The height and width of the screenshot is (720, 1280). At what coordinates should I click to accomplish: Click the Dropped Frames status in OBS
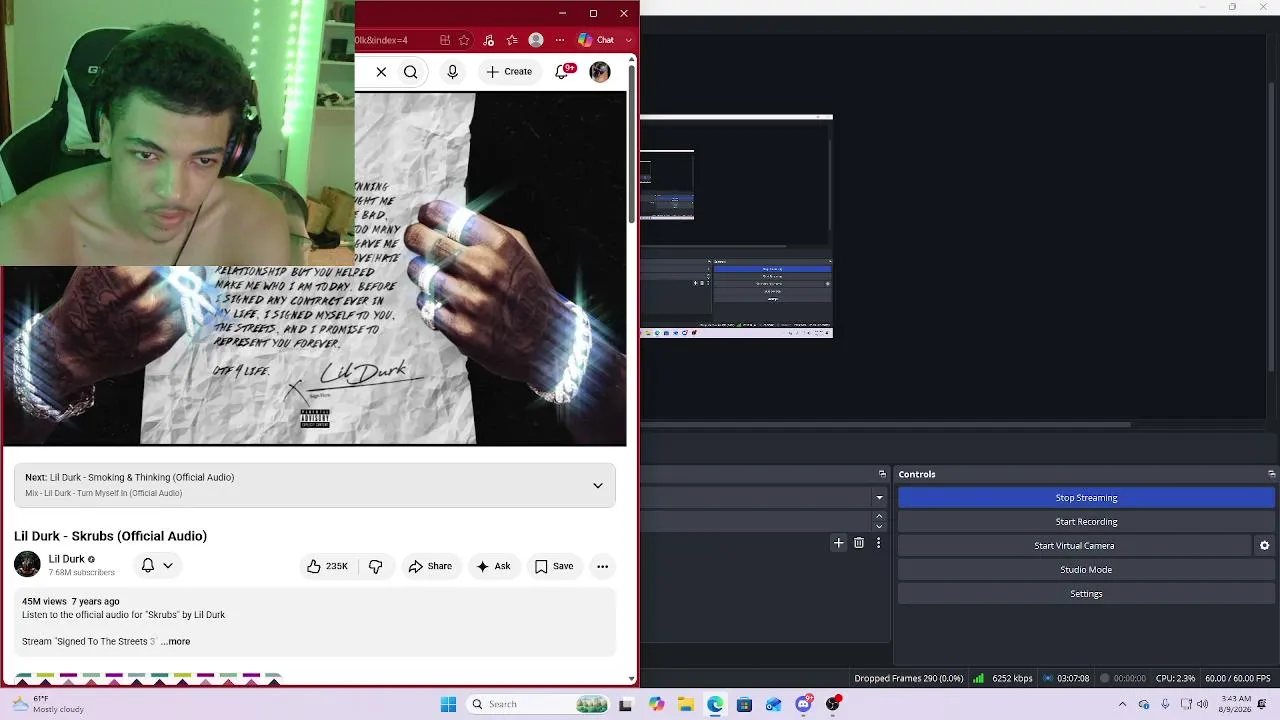(909, 678)
